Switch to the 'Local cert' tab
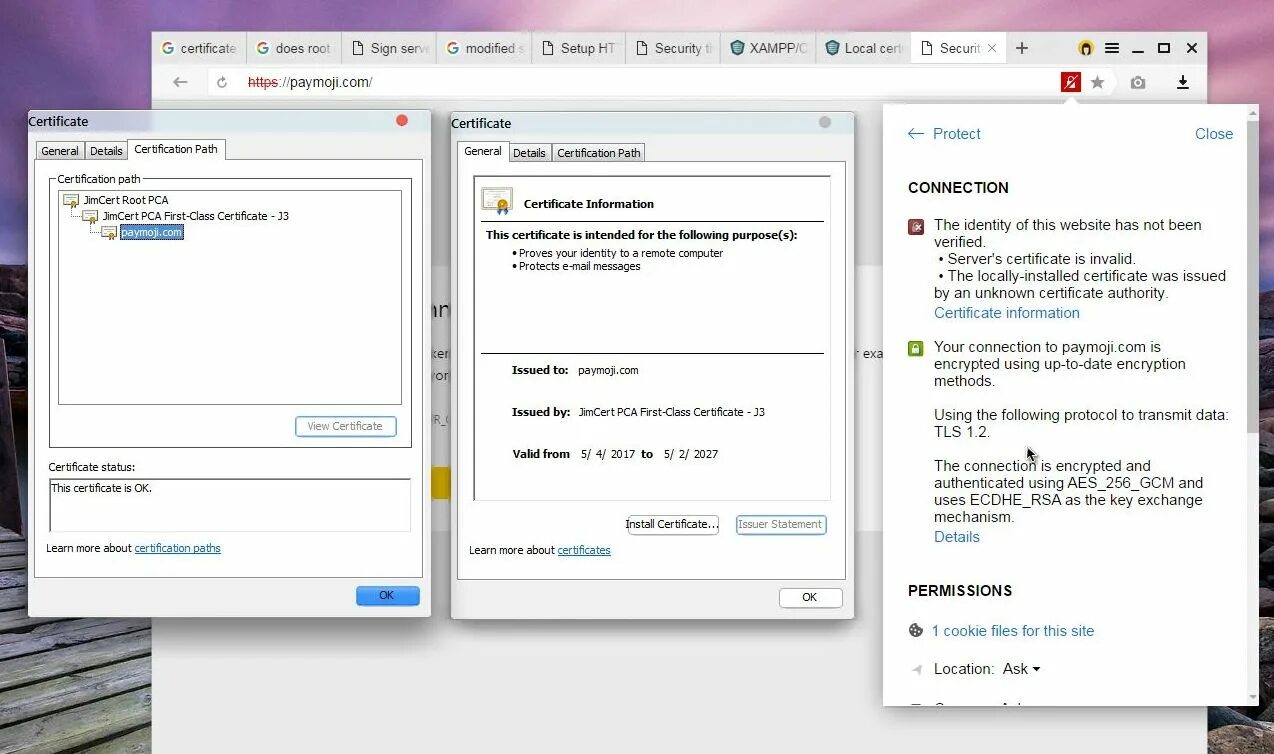The image size is (1274, 754). (x=862, y=48)
